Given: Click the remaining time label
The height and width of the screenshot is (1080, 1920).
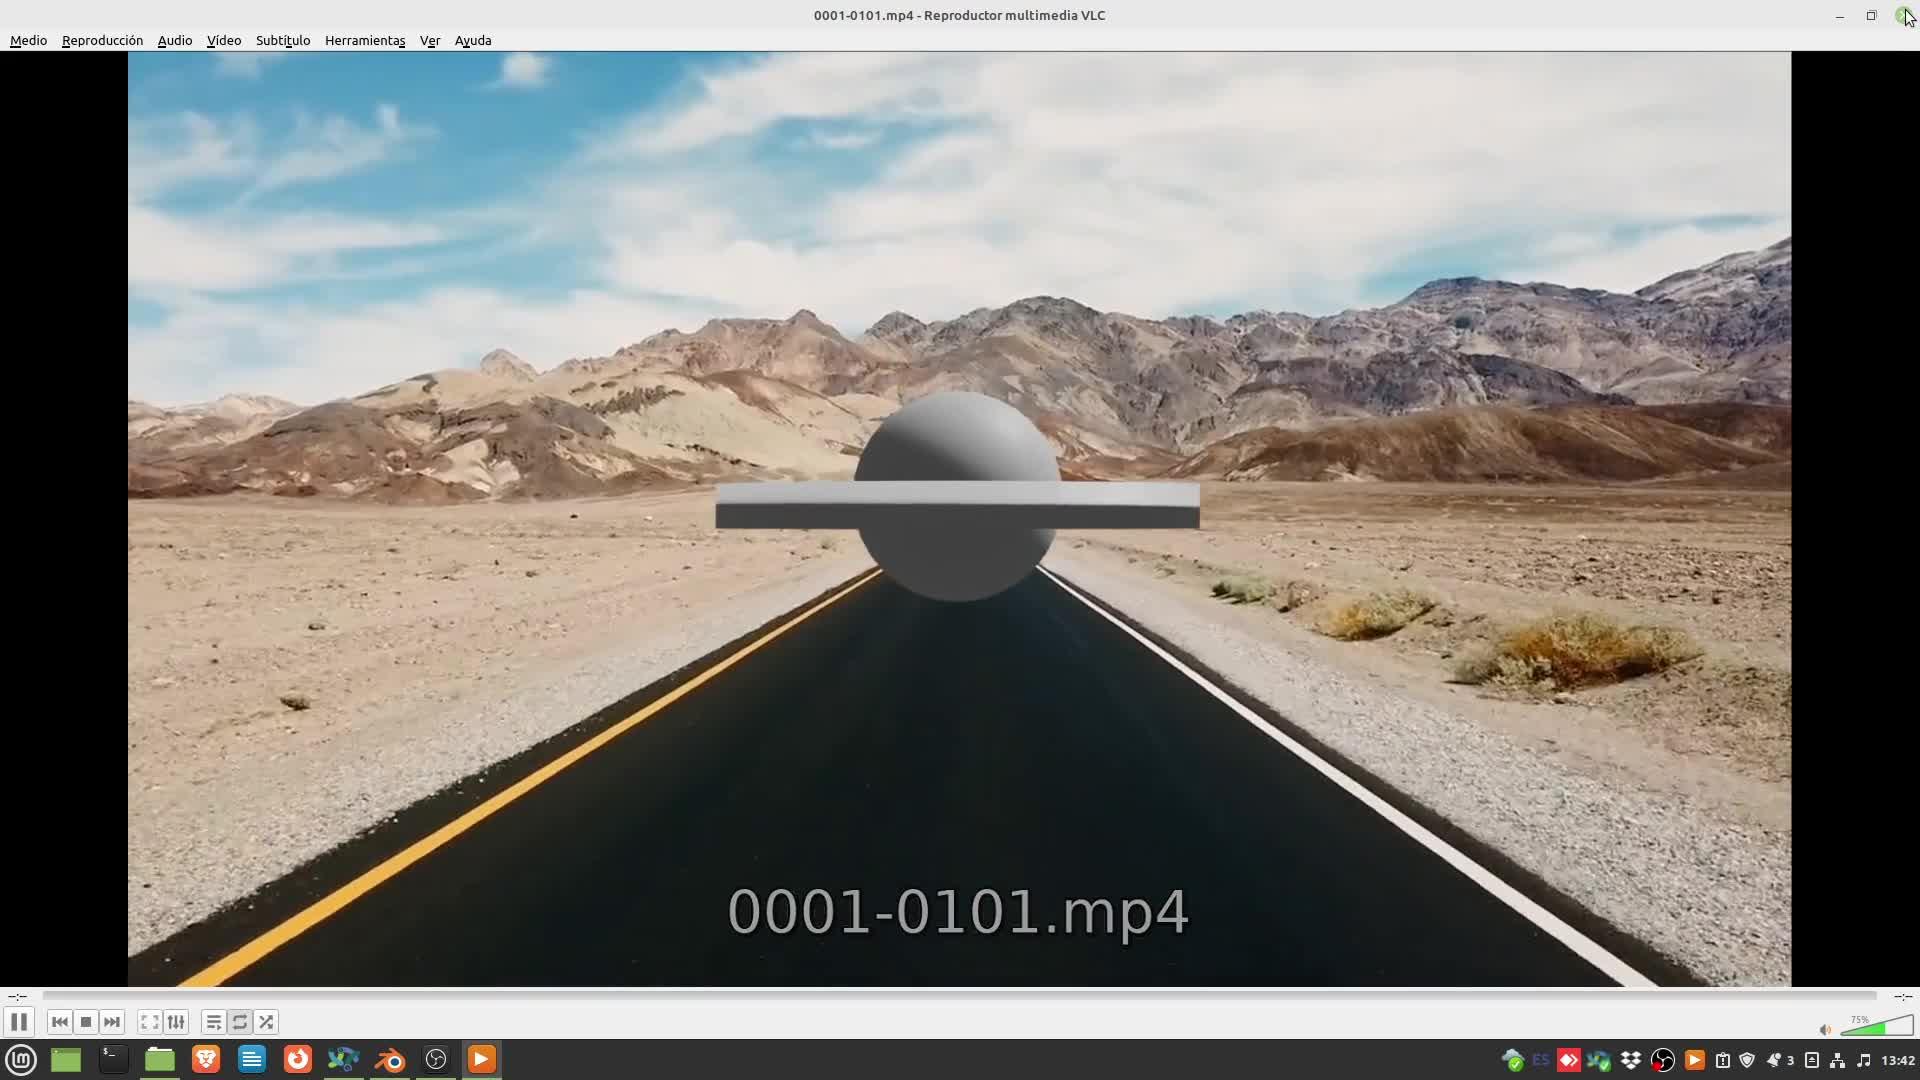Looking at the screenshot, I should [x=1902, y=996].
